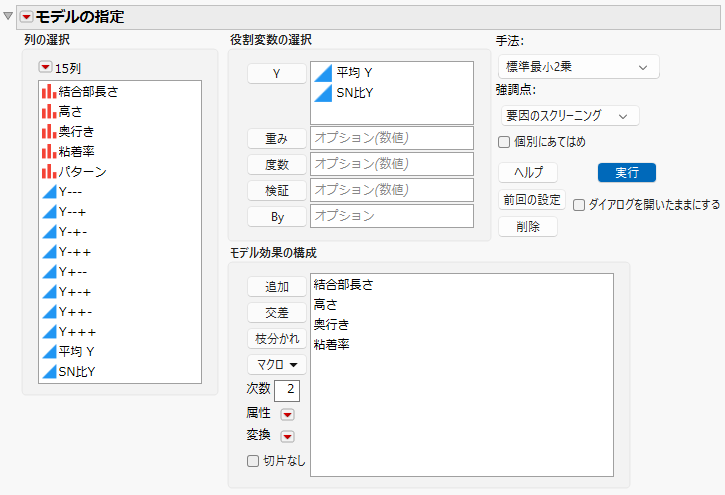This screenshot has height=495, width=725.
Task: Click the 平均 Y icon in Y role box
Action: coord(323,73)
